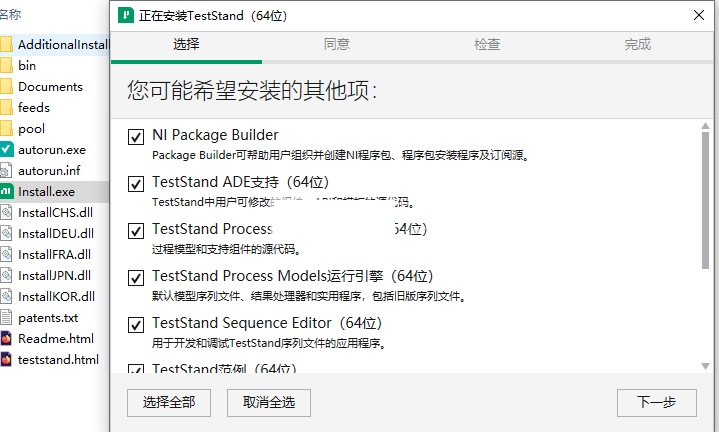Switch to the 同意 step tab
The image size is (719, 432).
pyautogui.click(x=337, y=44)
